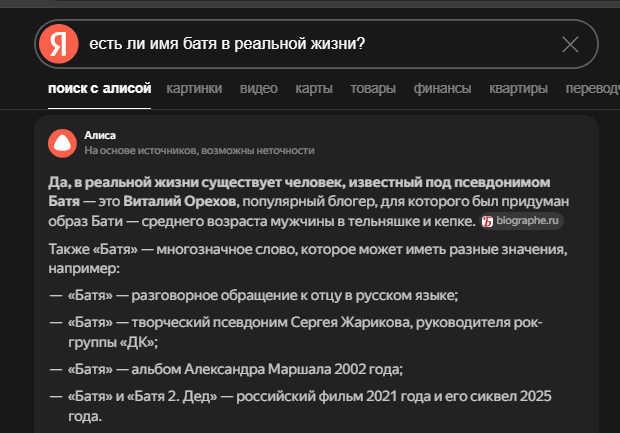
Task: Open the карты tab
Action: click(x=314, y=88)
